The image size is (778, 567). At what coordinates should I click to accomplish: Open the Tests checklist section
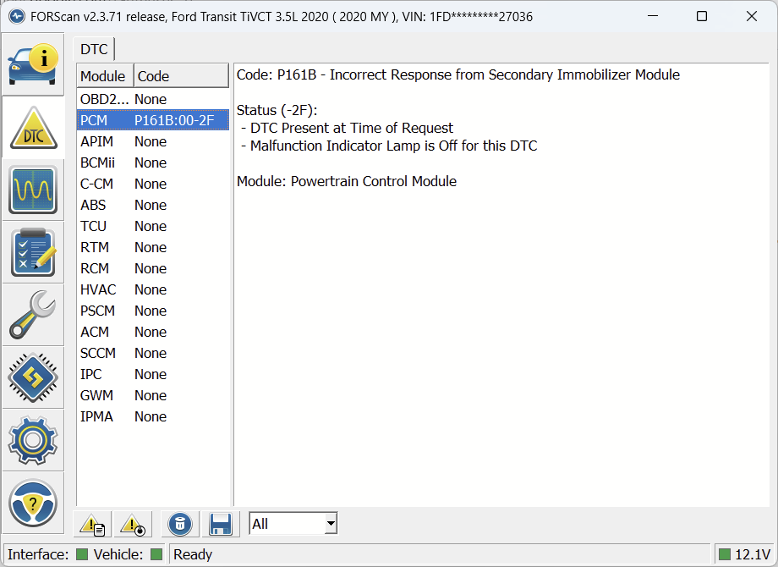click(33, 252)
